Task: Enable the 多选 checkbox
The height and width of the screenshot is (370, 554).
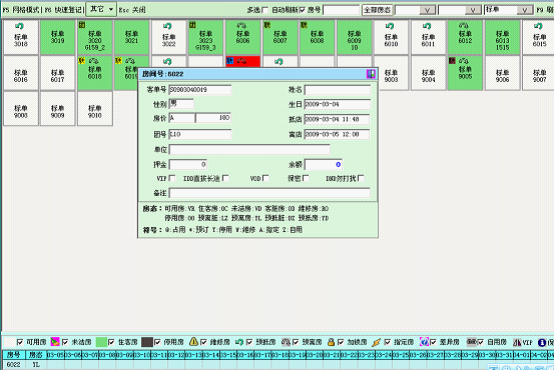Action: pyautogui.click(x=265, y=10)
